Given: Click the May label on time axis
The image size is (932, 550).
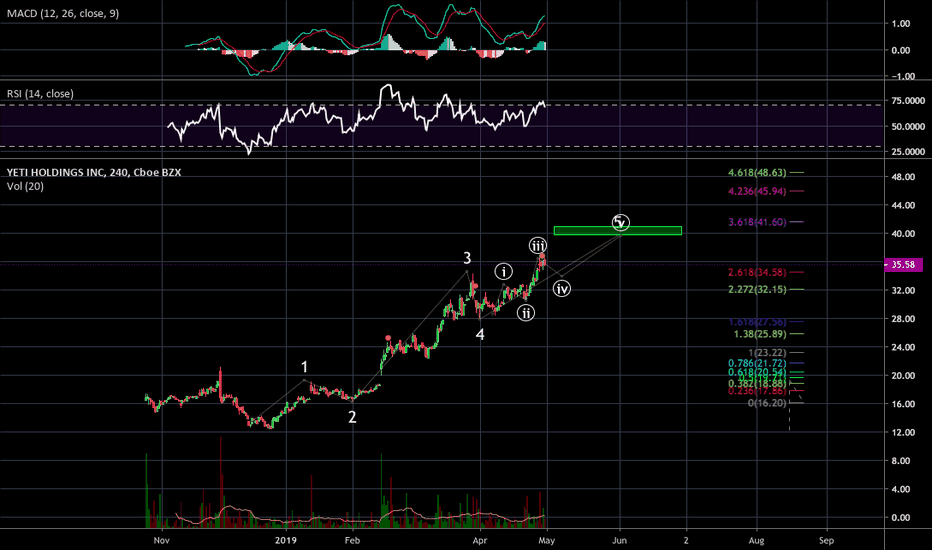Looking at the screenshot, I should (547, 540).
